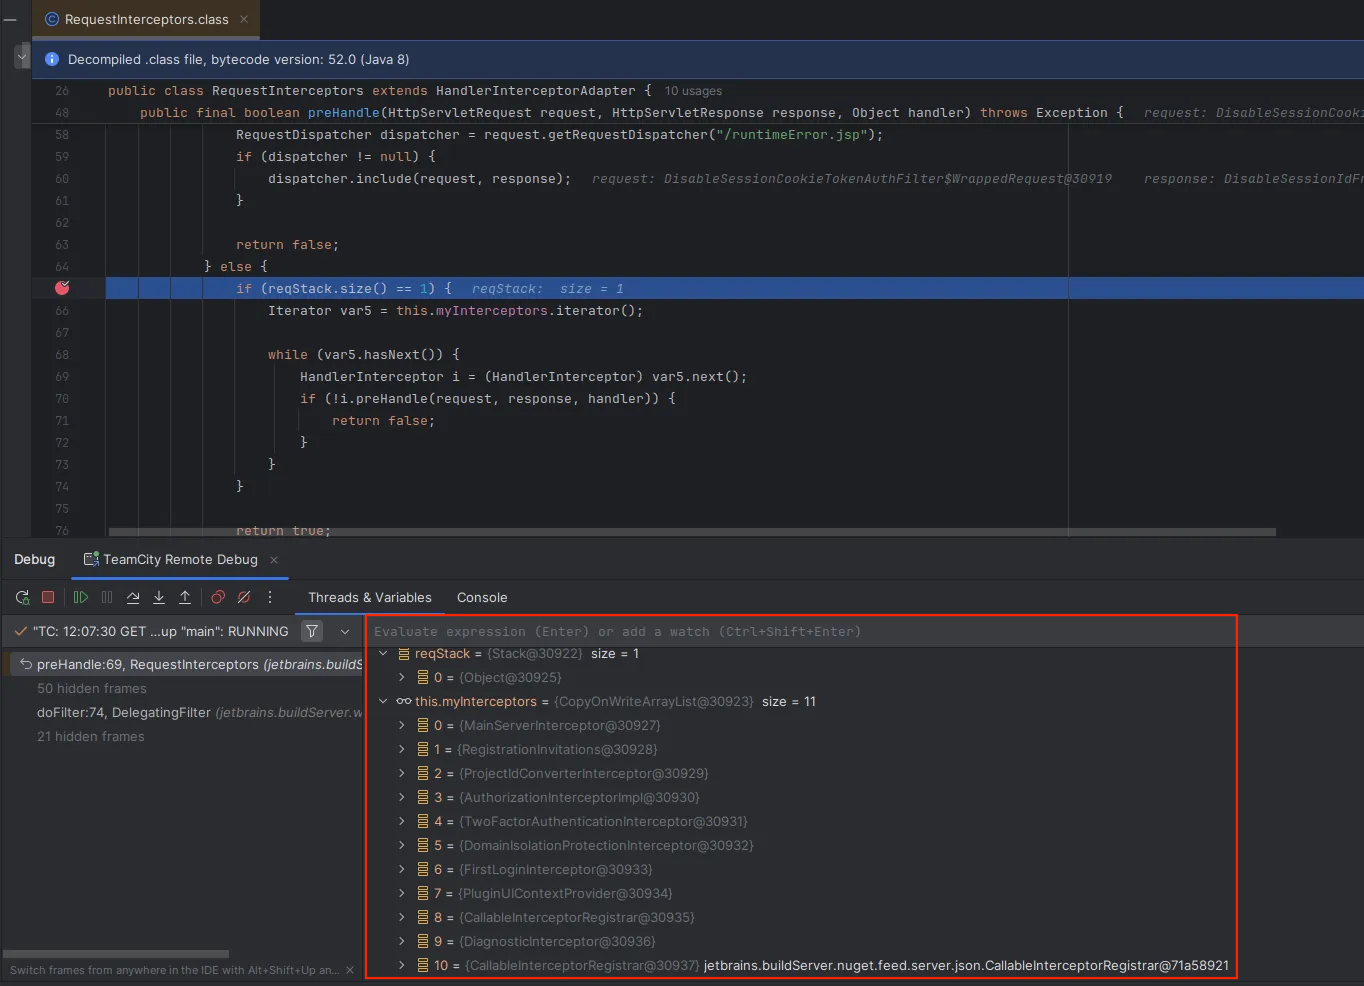Select the reqStack variable row
The height and width of the screenshot is (986, 1364).
point(802,653)
